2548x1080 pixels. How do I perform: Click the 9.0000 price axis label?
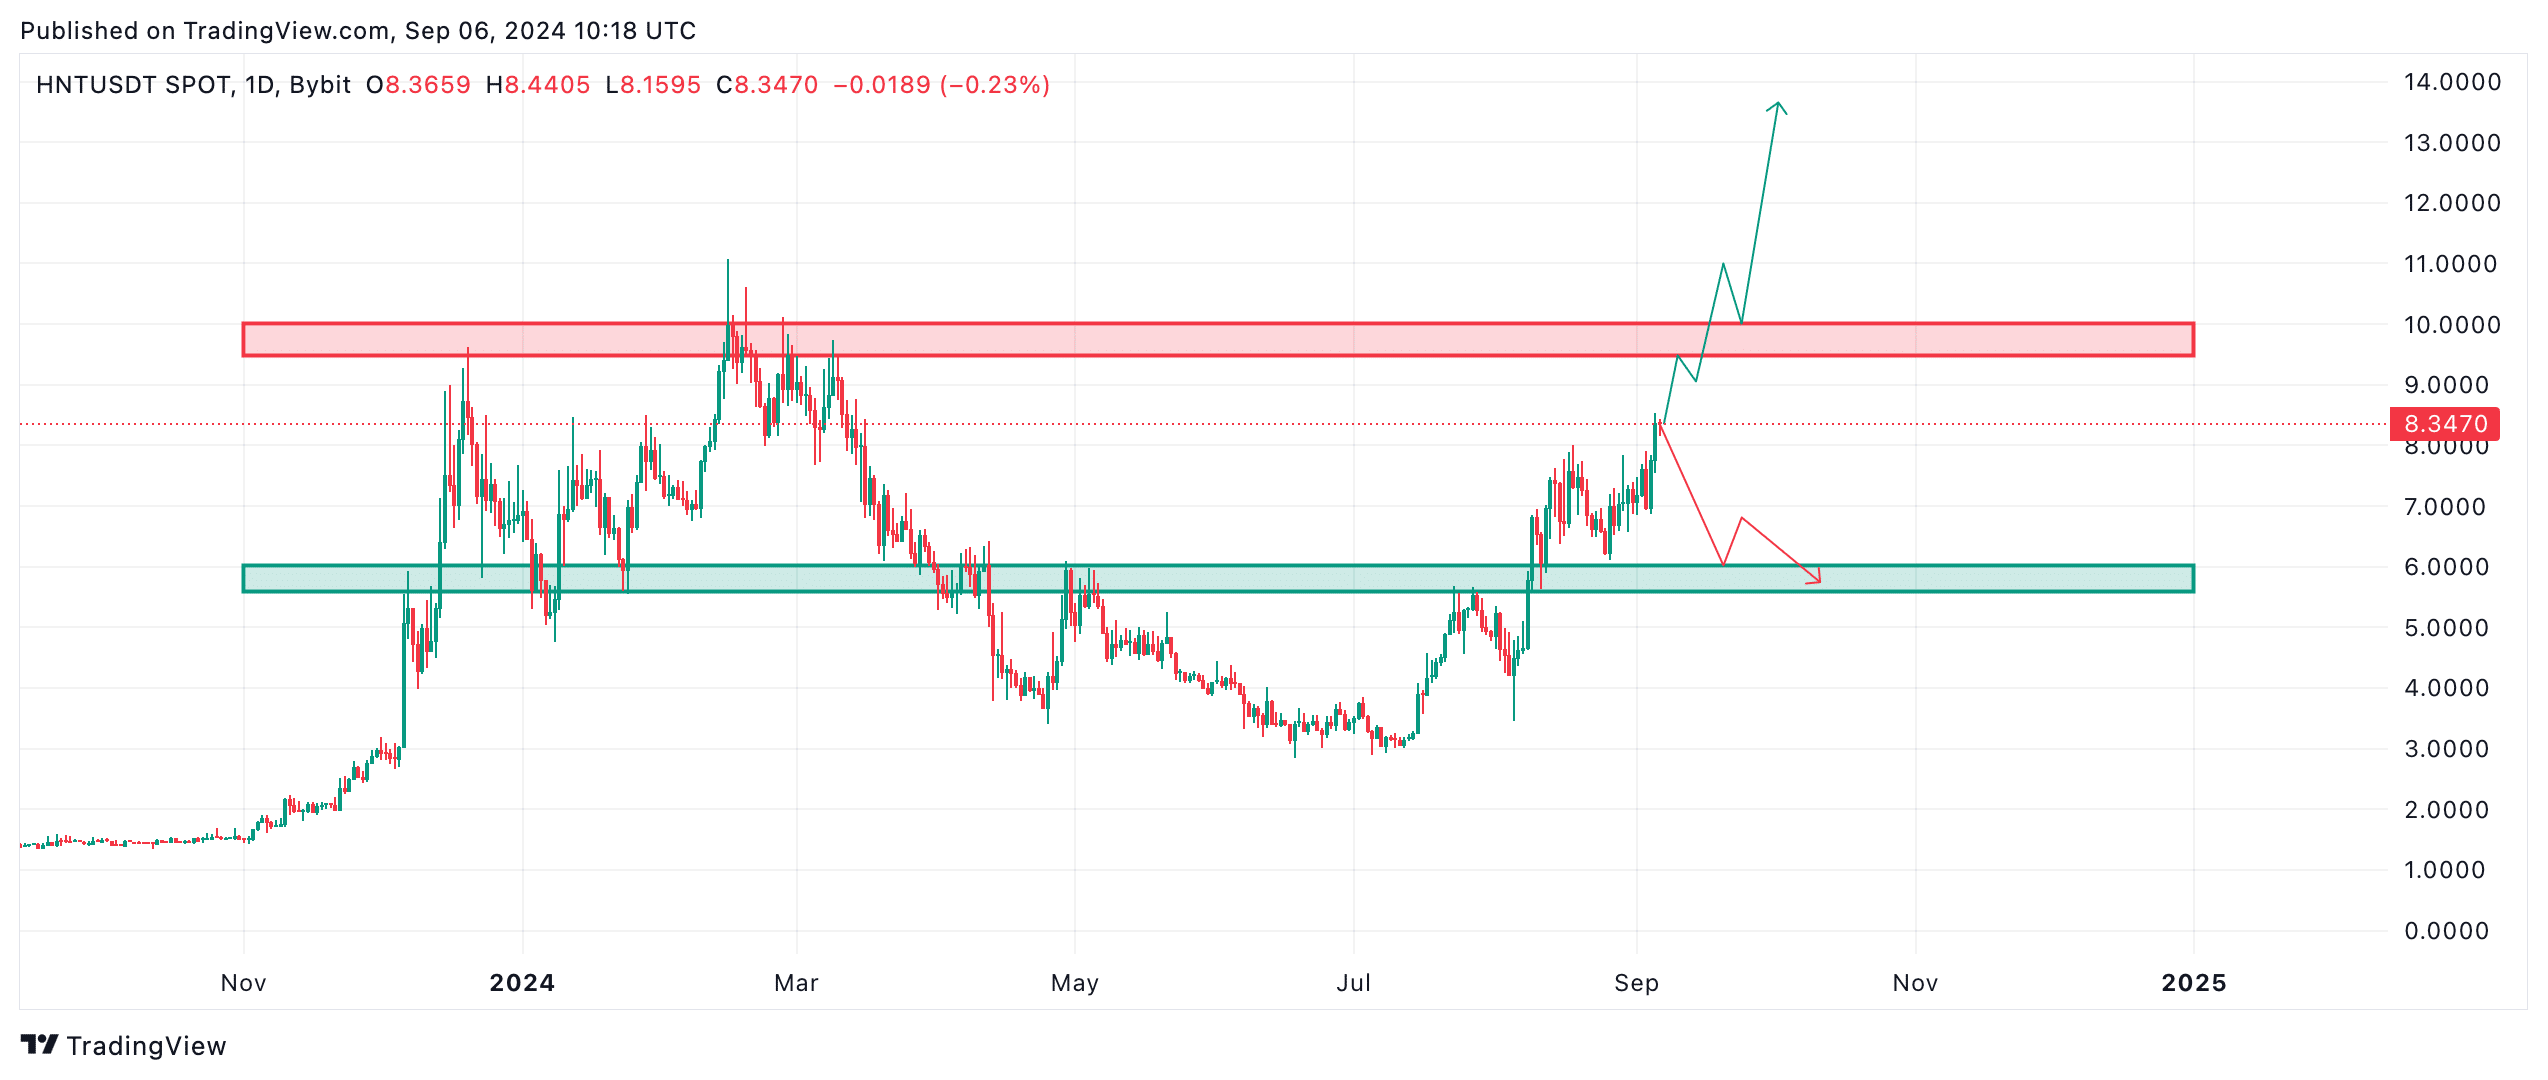tap(2446, 385)
